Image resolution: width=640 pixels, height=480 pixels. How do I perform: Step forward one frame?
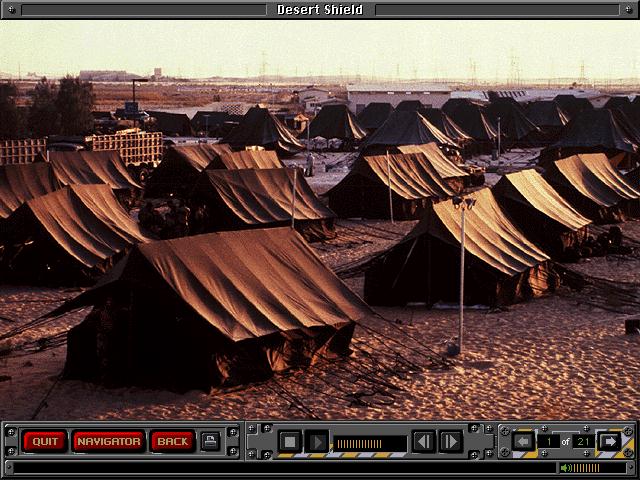coord(451,442)
